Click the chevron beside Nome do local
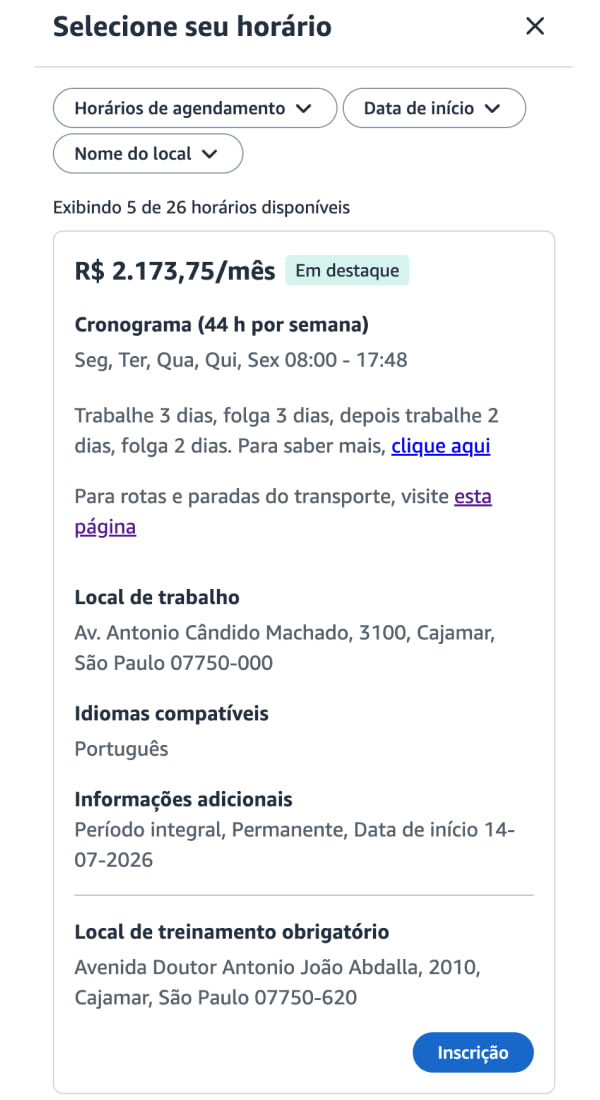The image size is (600, 1100). pos(209,154)
